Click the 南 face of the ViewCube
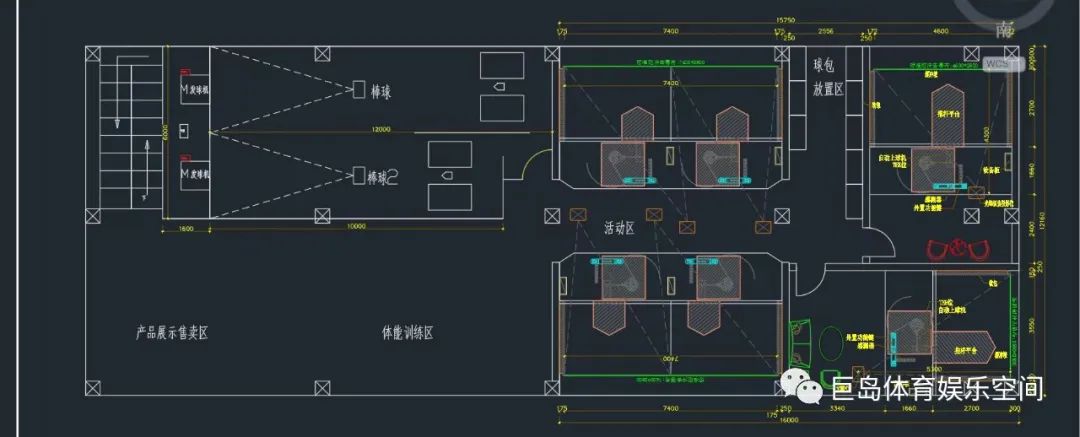This screenshot has height=437, width=1080. (1007, 31)
